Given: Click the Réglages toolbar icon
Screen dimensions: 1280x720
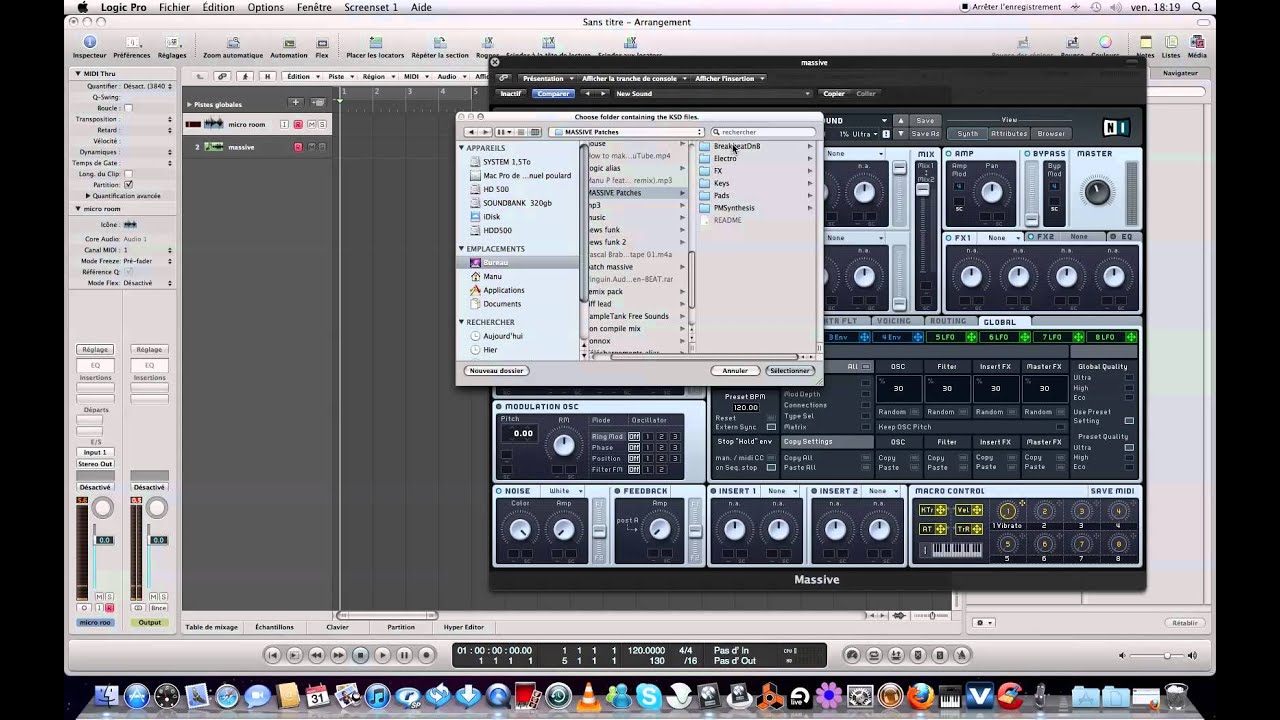Looking at the screenshot, I should [172, 43].
